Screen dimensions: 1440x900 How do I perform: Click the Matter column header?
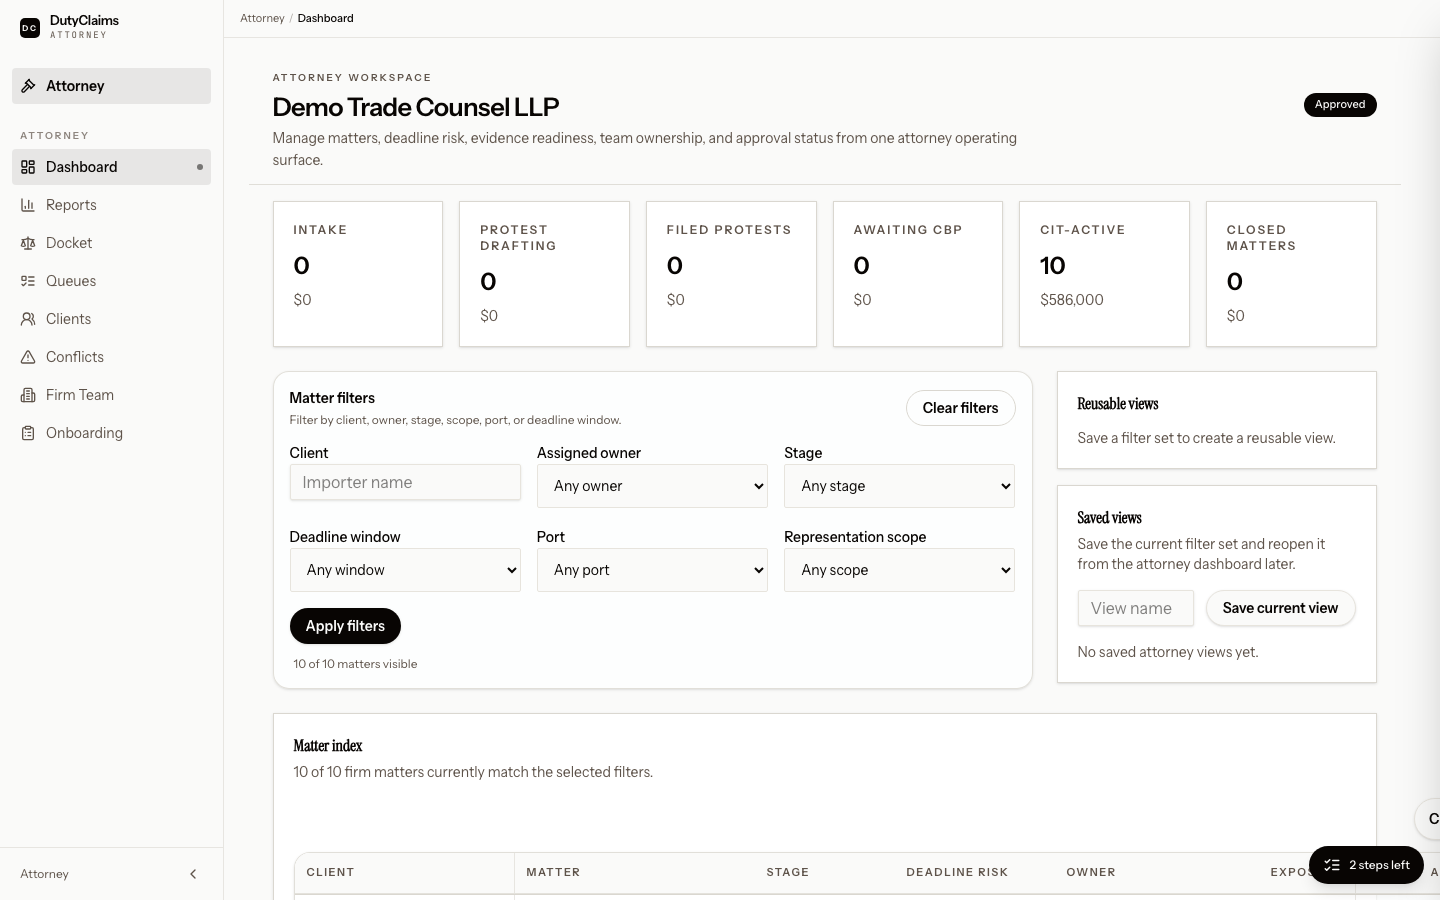(x=553, y=872)
